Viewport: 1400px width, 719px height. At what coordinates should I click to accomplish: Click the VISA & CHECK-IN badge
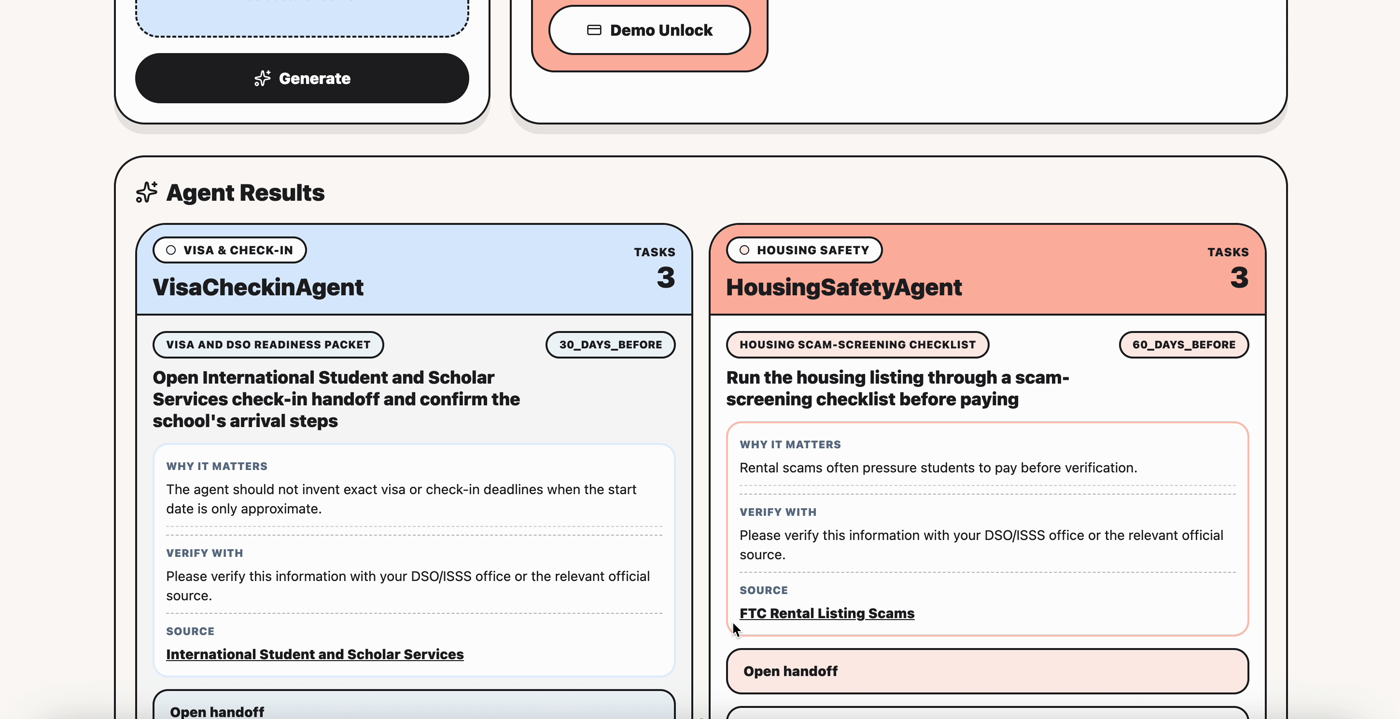tap(230, 250)
